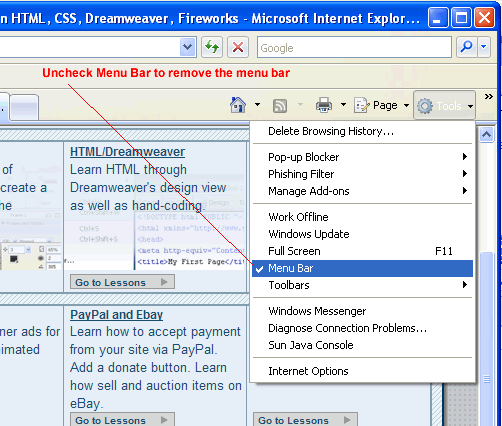Click the search magnifier icon

point(467,47)
